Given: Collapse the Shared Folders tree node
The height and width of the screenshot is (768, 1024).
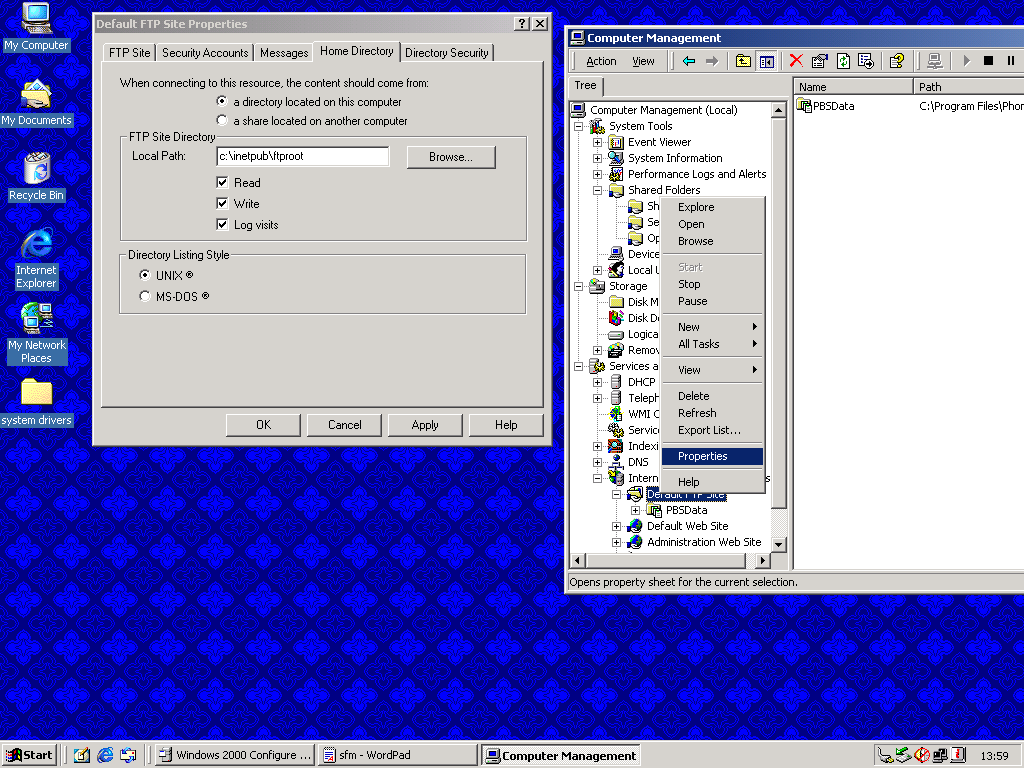Looking at the screenshot, I should coord(598,190).
